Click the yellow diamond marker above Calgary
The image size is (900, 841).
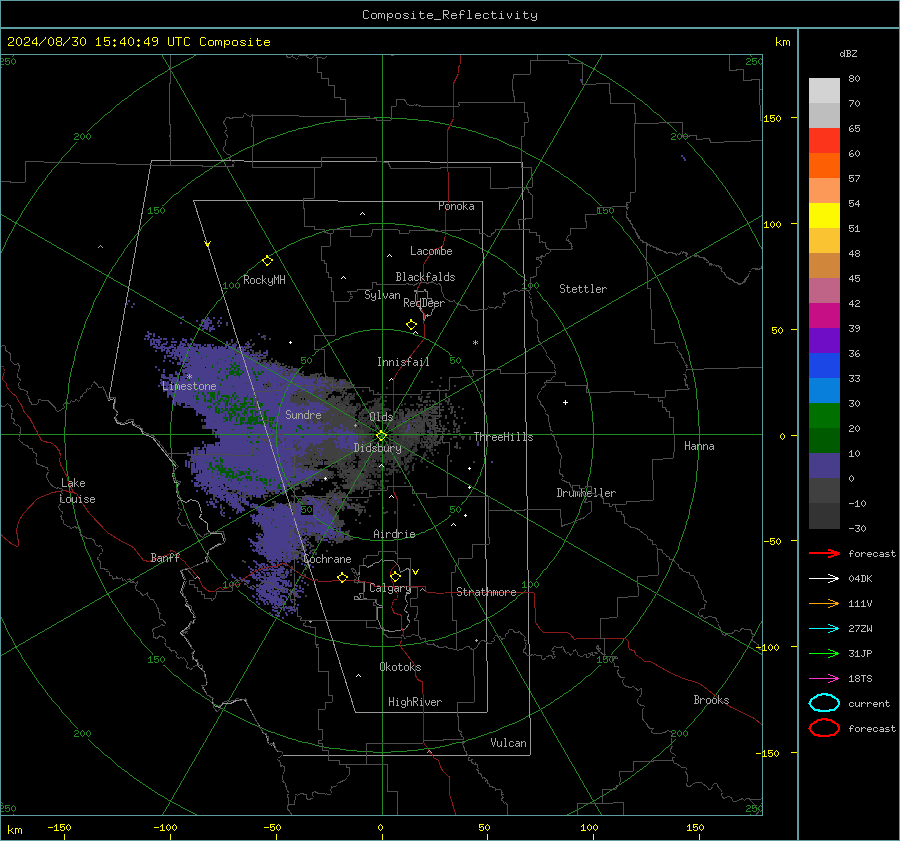point(395,576)
